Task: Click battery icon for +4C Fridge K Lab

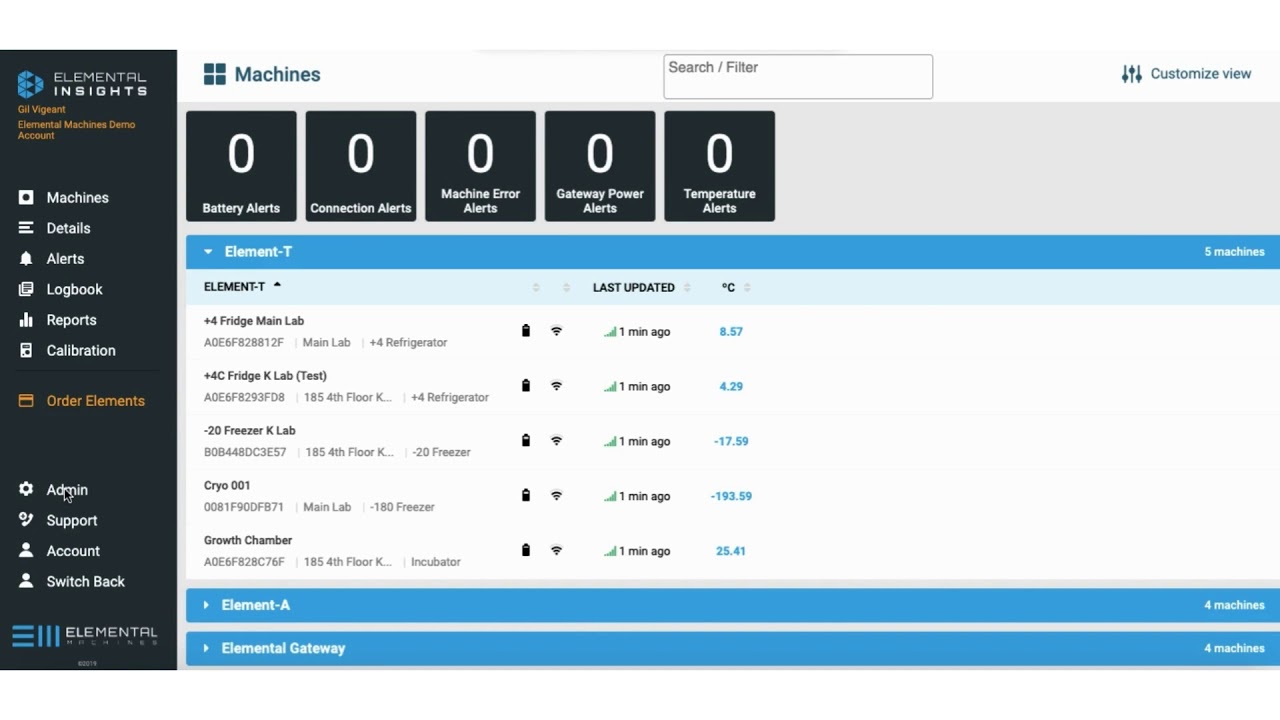Action: (x=526, y=386)
